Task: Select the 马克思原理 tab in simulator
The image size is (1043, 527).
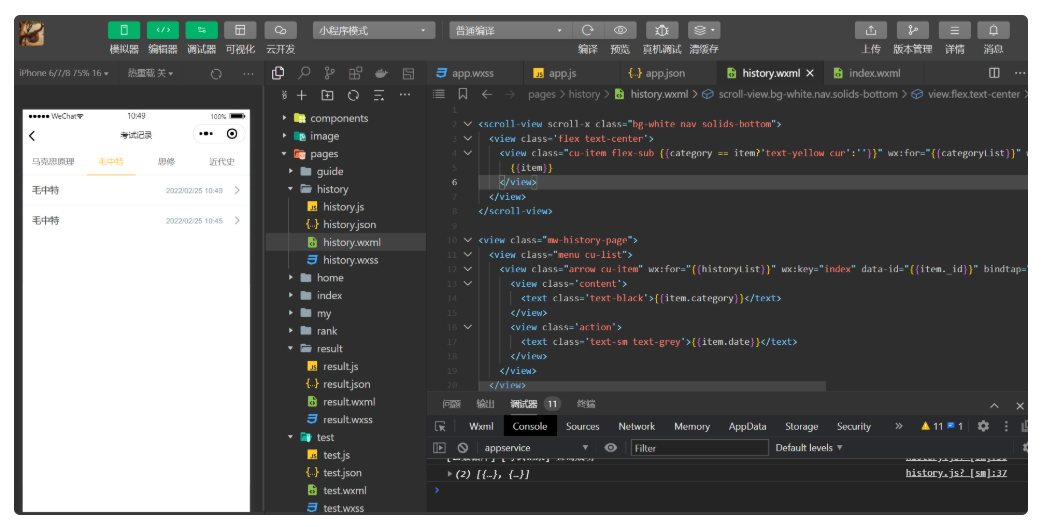Action: [53, 162]
